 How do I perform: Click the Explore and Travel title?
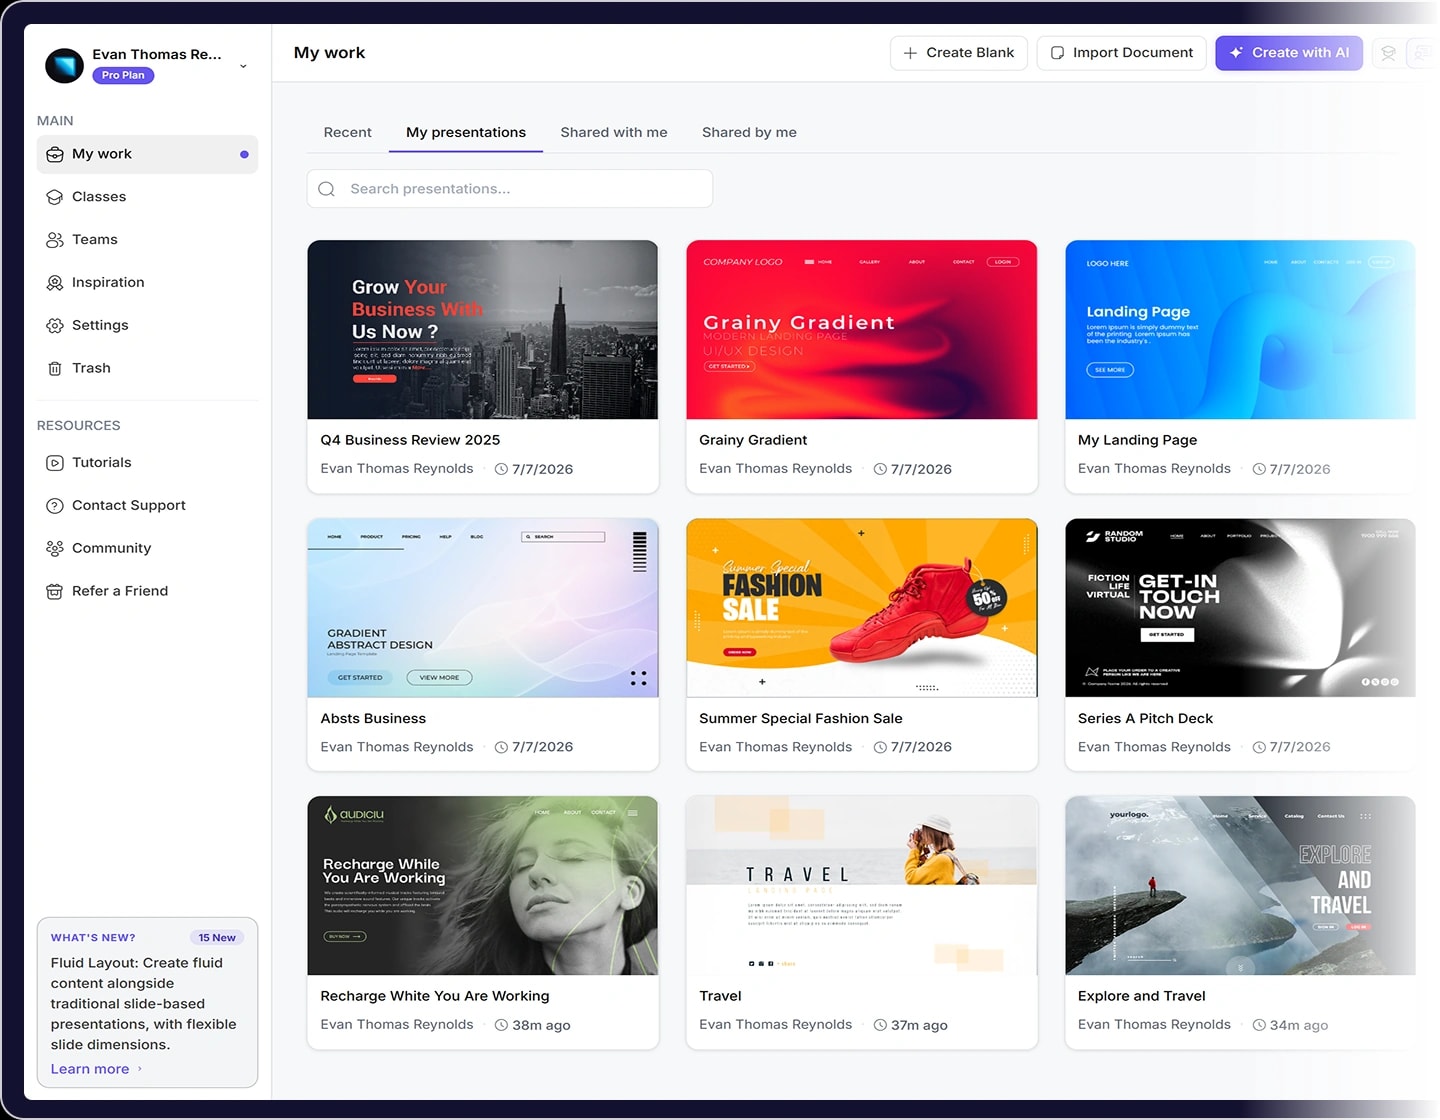point(1142,996)
